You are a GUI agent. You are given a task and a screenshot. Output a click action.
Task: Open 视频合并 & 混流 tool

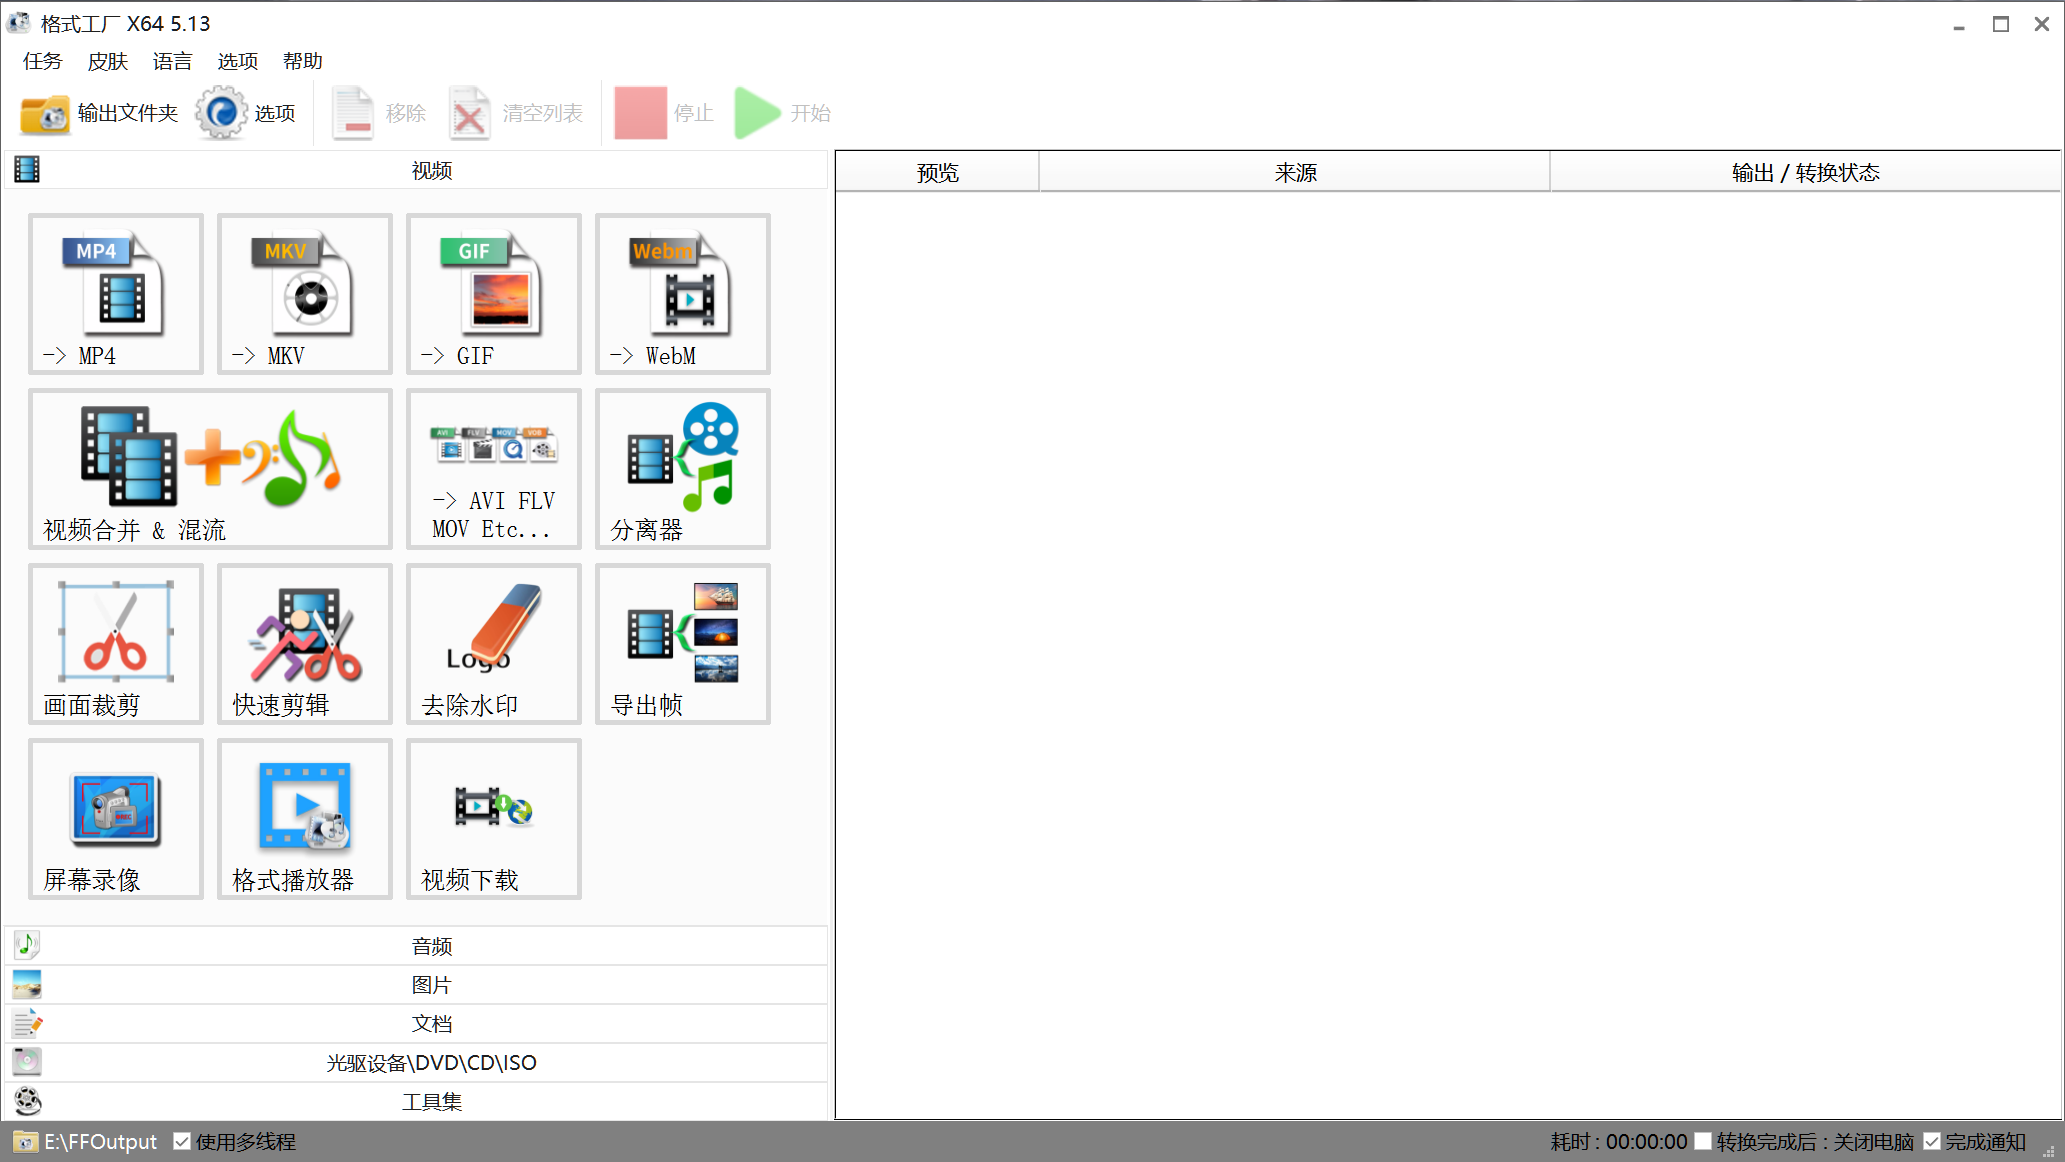[x=210, y=469]
